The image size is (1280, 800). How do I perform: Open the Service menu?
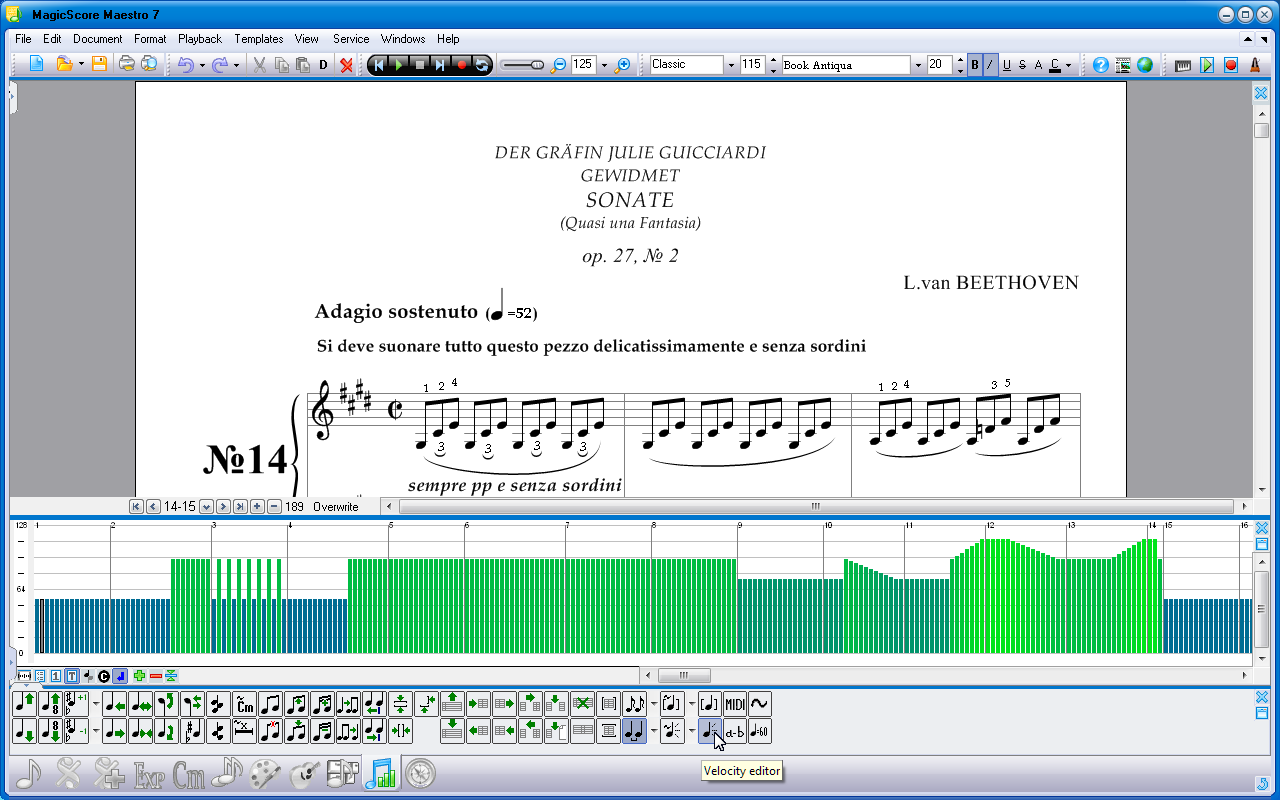[x=351, y=39]
